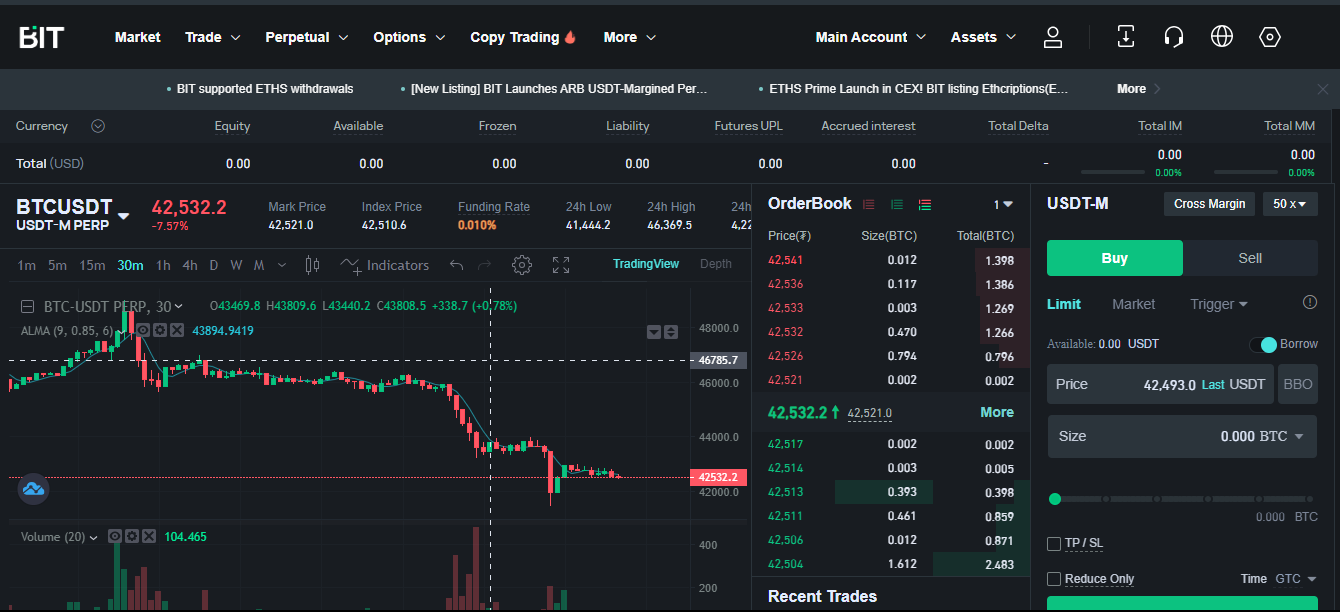Click the TradingView cloud logo on chart
This screenshot has width=1340, height=612.
[x=33, y=489]
